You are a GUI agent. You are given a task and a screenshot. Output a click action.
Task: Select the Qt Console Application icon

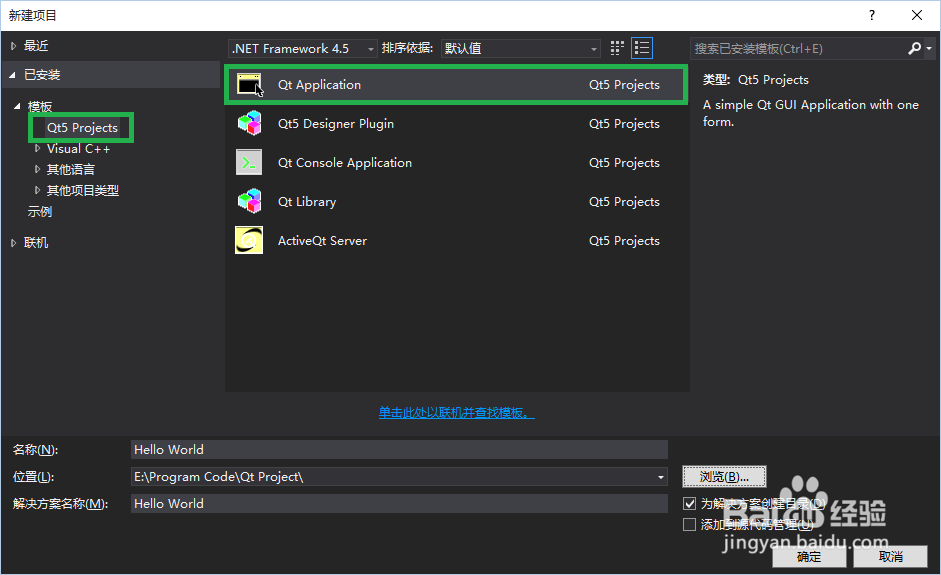[x=249, y=162]
